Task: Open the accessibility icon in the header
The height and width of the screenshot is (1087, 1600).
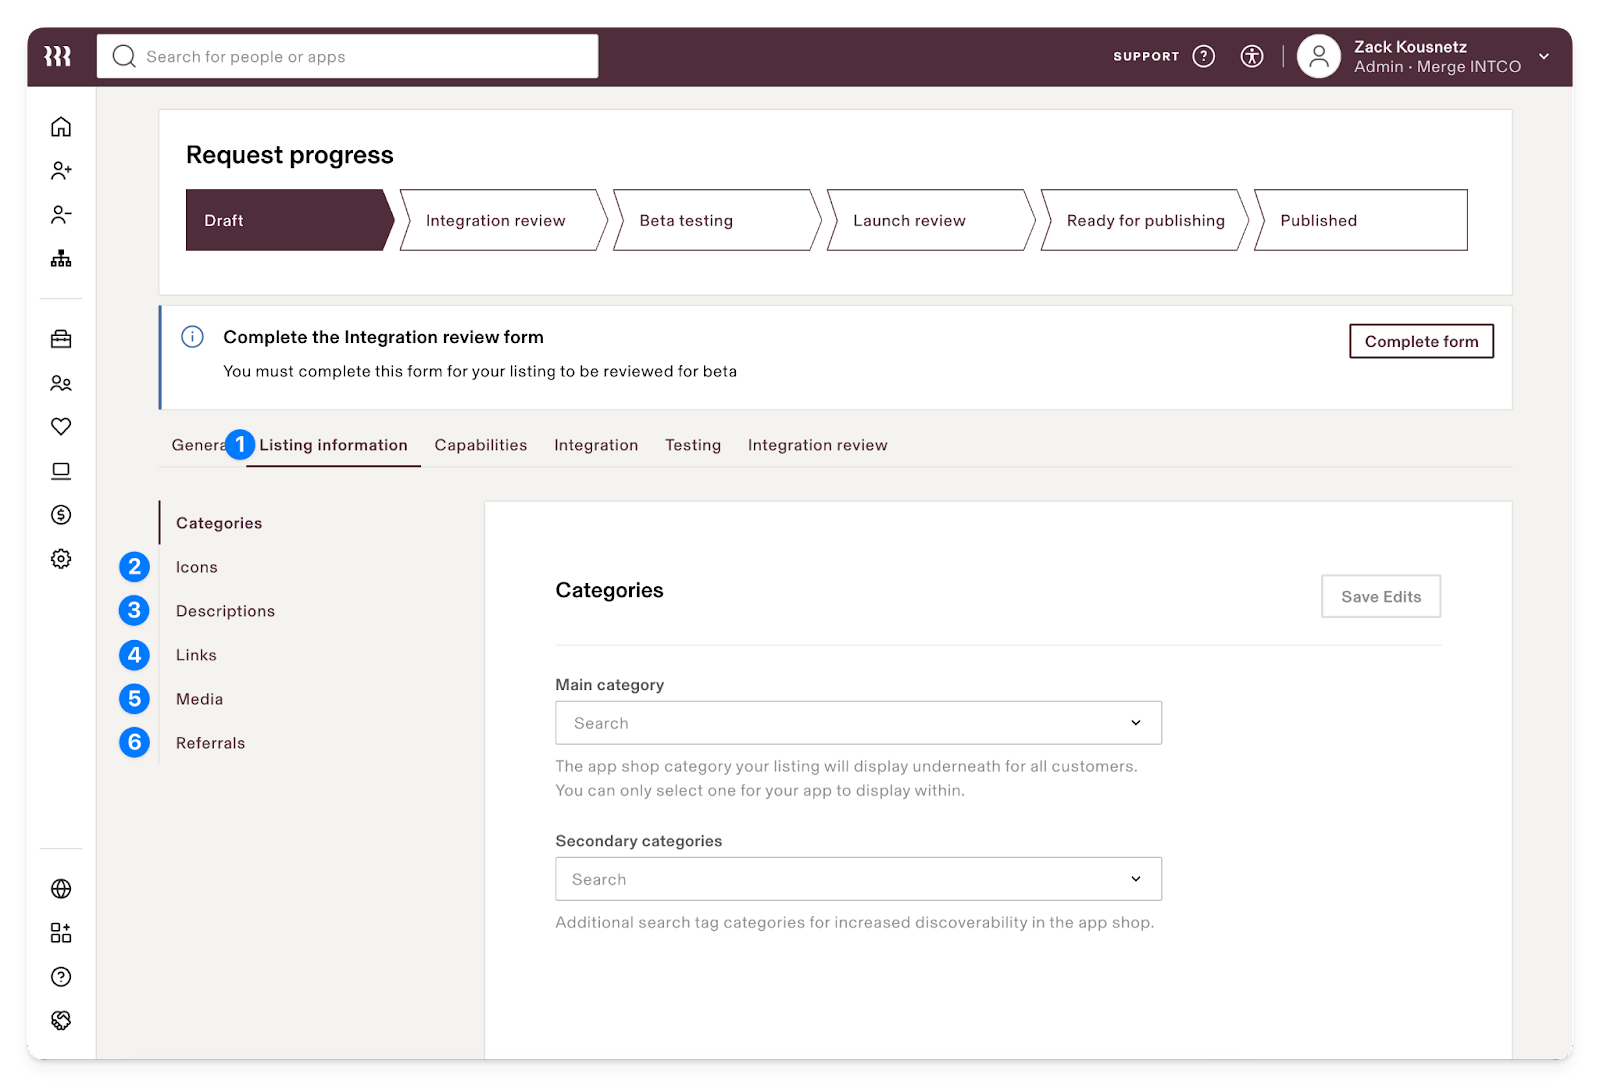Action: (1252, 56)
